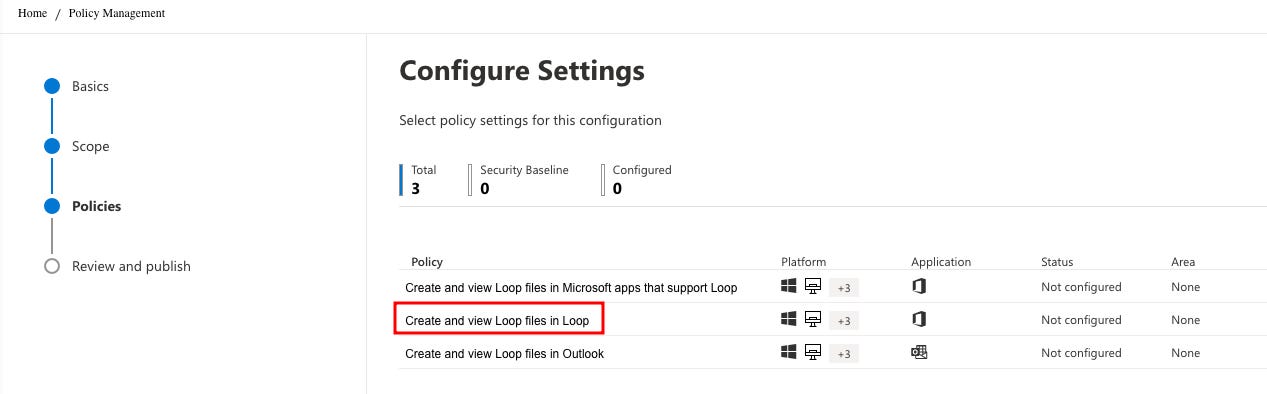Sort by Policy column header
The image size is (1267, 394).
click(x=427, y=262)
